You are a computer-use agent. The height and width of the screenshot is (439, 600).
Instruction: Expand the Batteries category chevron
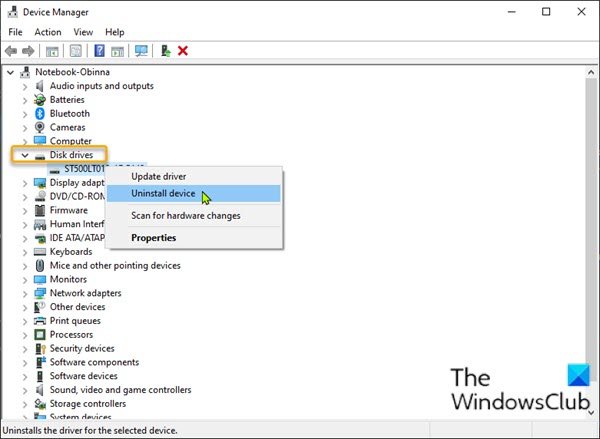(x=25, y=100)
